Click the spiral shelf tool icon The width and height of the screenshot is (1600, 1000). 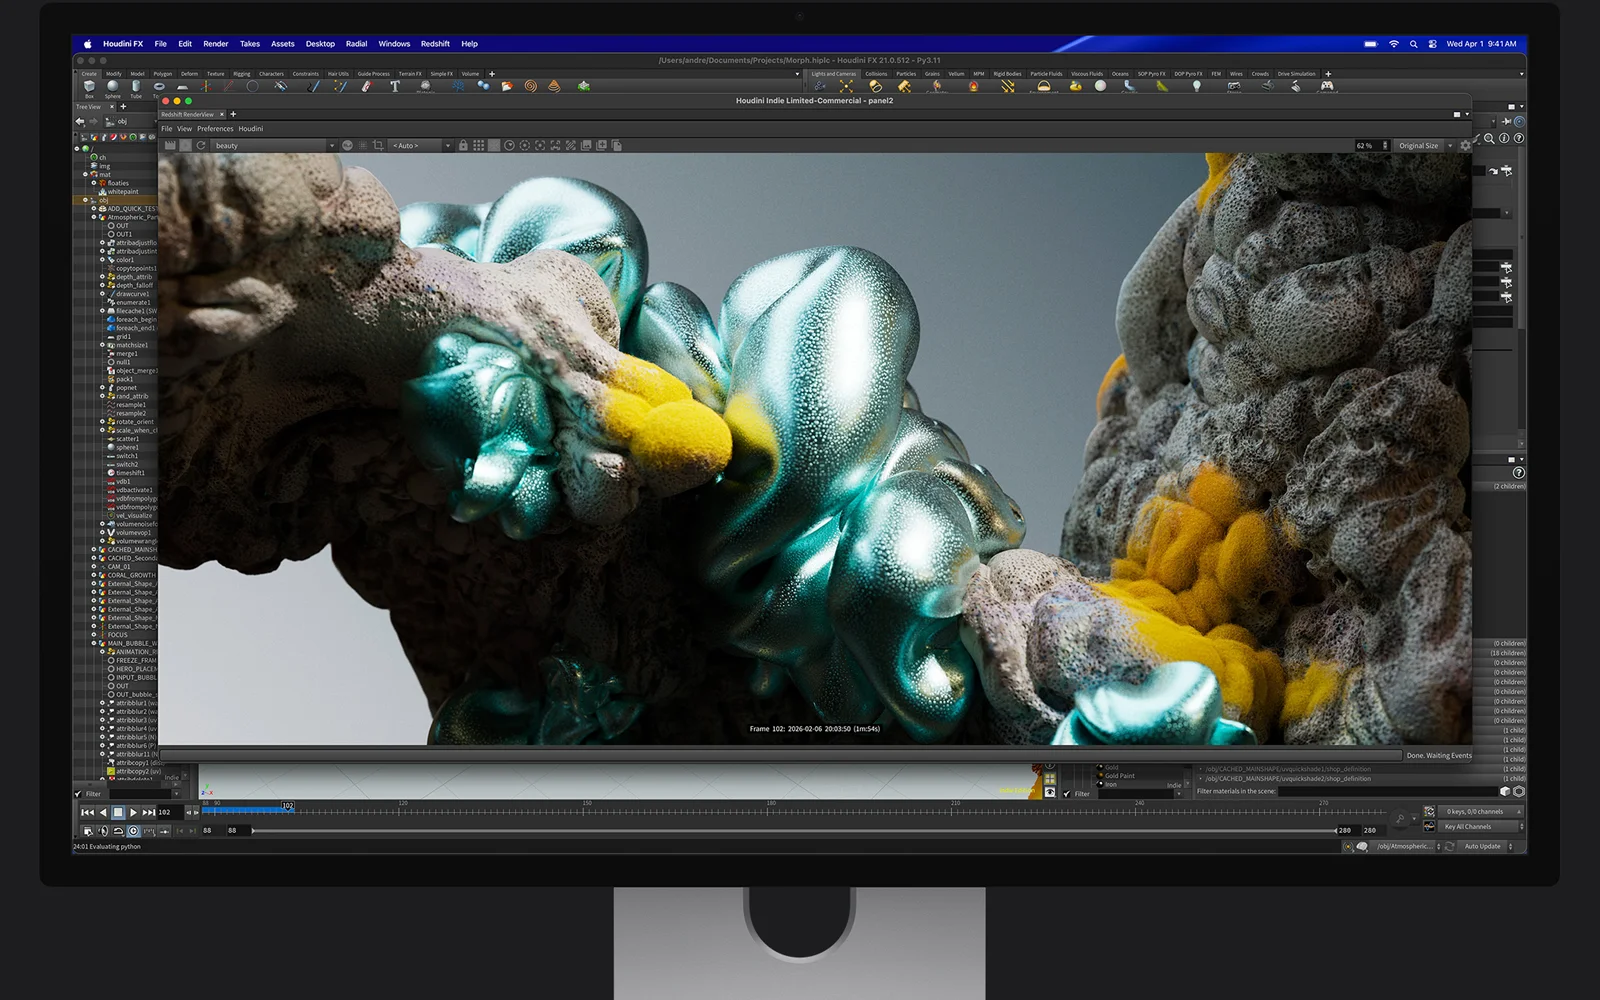pyautogui.click(x=530, y=86)
